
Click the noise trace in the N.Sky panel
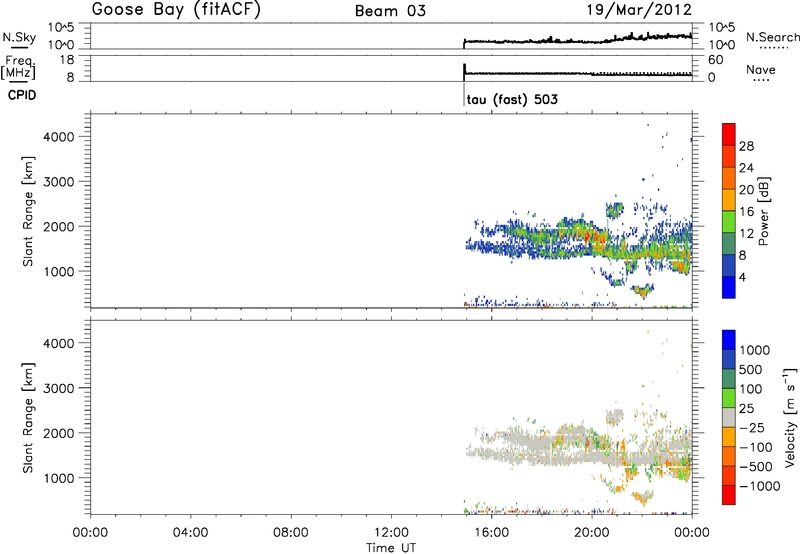(578, 40)
